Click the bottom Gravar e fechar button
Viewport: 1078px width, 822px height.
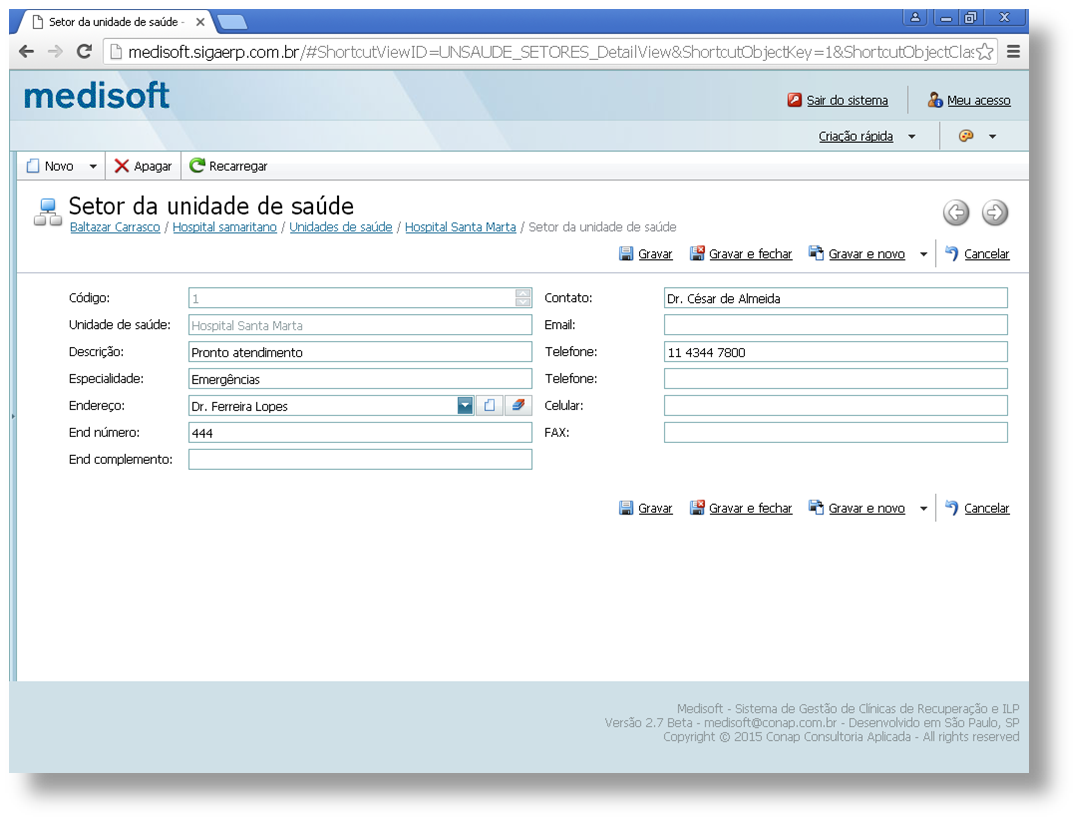coord(741,508)
